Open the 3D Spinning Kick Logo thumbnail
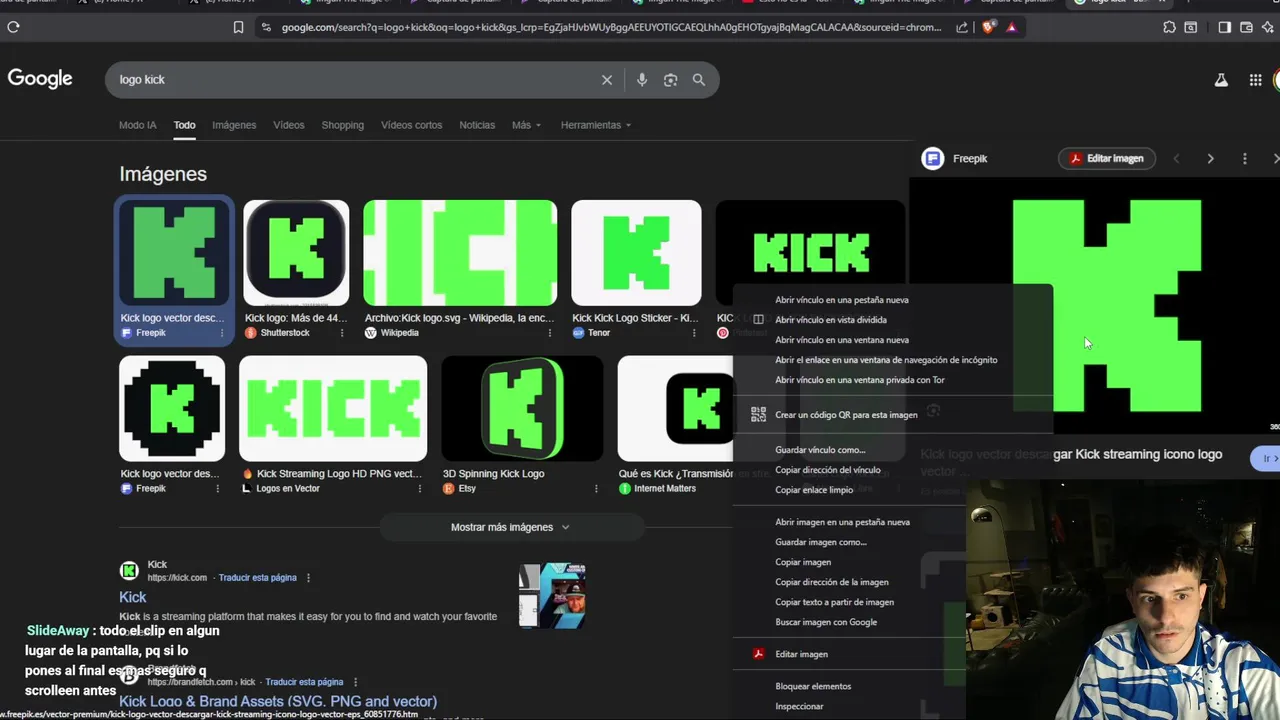Viewport: 1280px width, 720px height. pyautogui.click(x=522, y=408)
